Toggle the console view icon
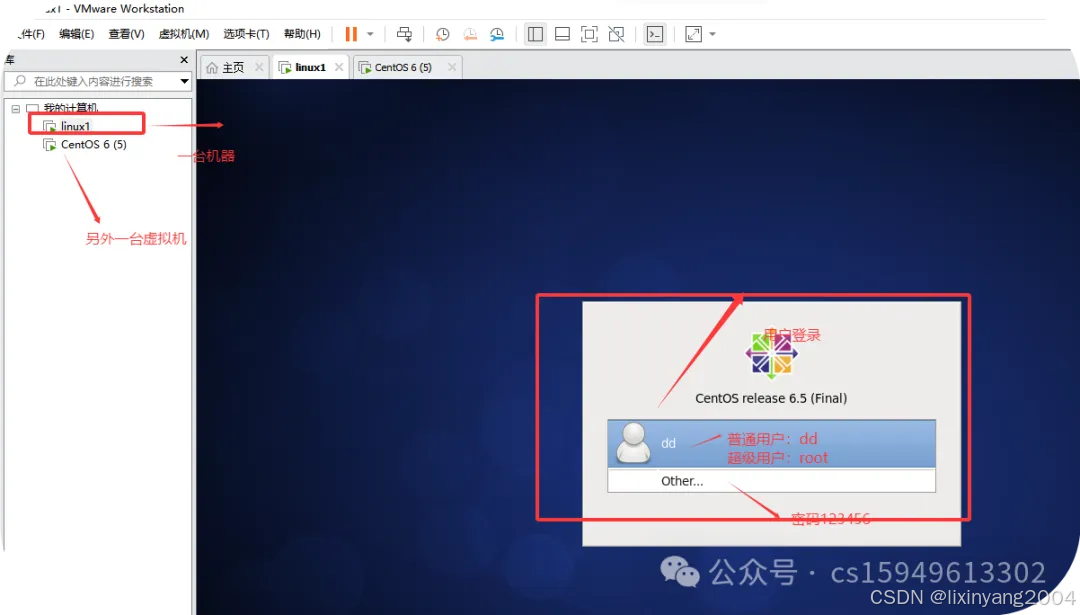 [654, 34]
